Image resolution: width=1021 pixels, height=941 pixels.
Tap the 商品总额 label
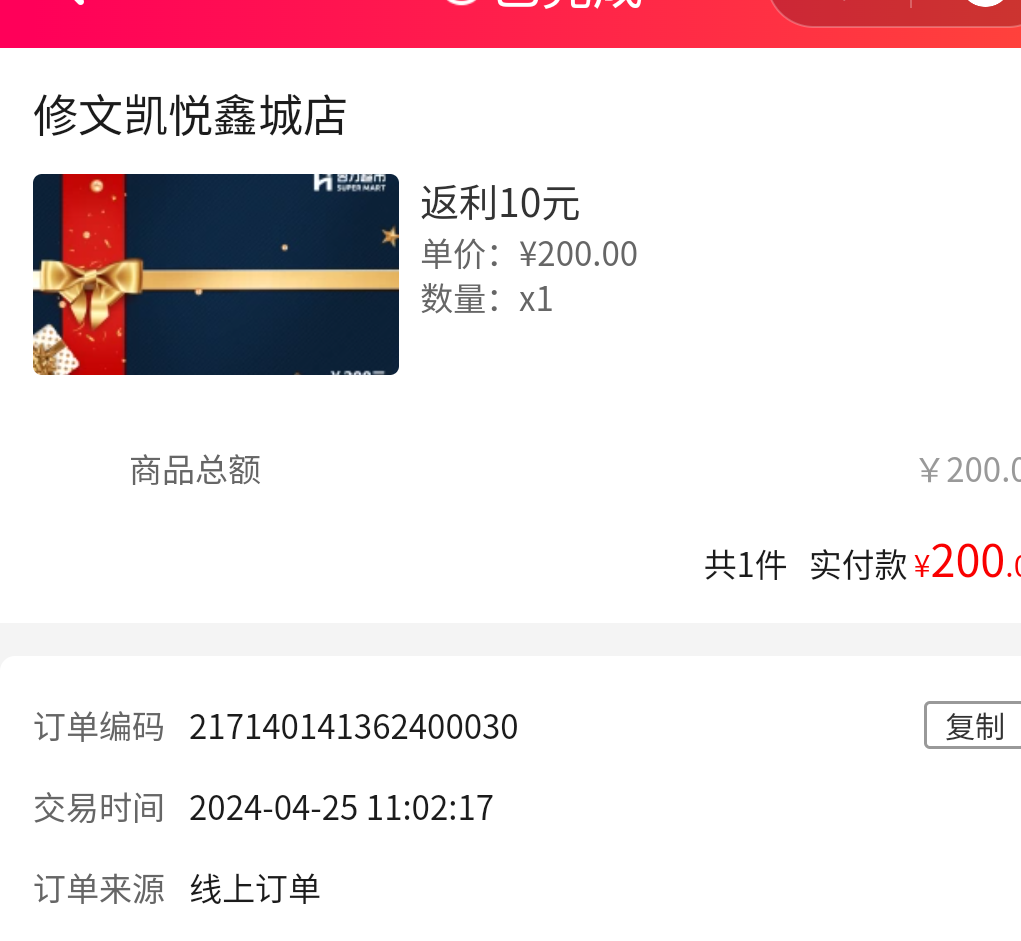coord(195,470)
